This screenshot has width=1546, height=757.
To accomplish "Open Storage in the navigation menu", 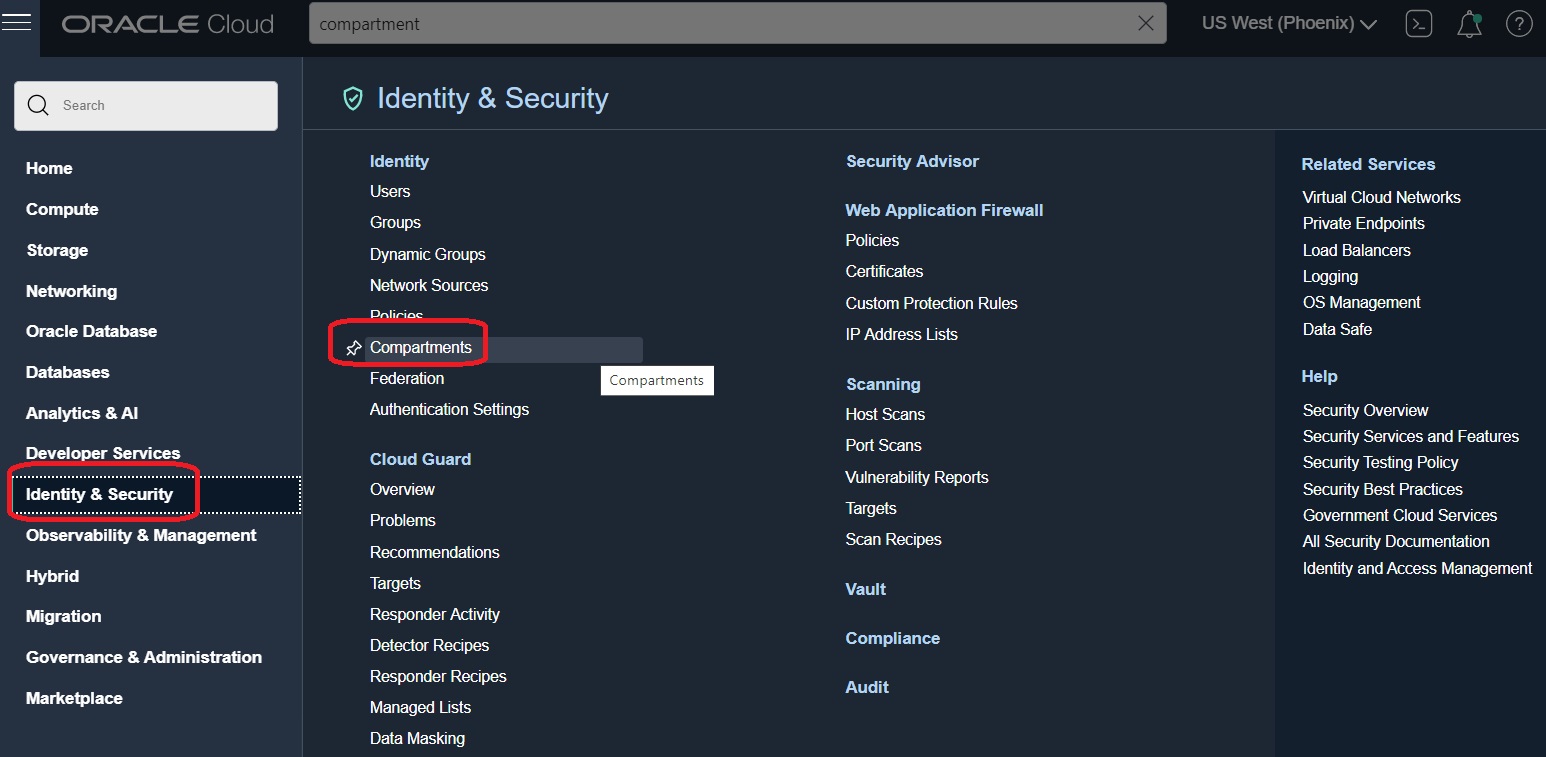I will (x=57, y=250).
